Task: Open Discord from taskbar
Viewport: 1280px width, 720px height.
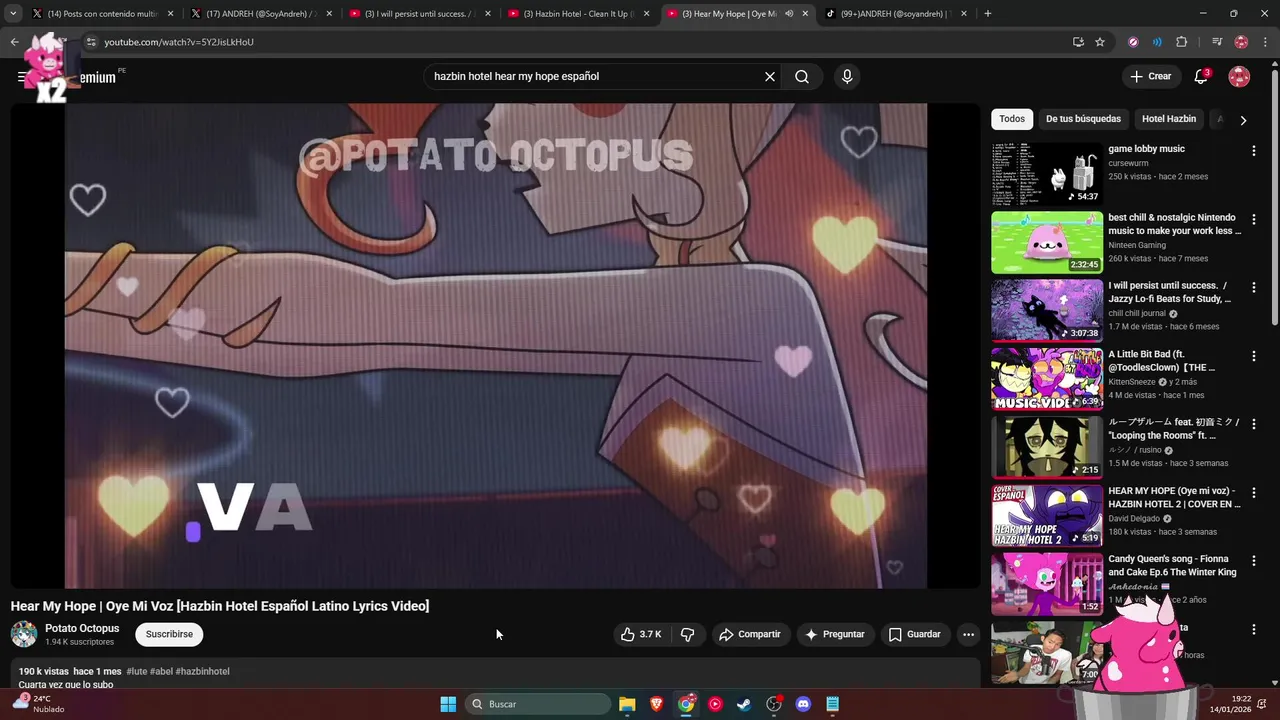Action: [x=803, y=704]
